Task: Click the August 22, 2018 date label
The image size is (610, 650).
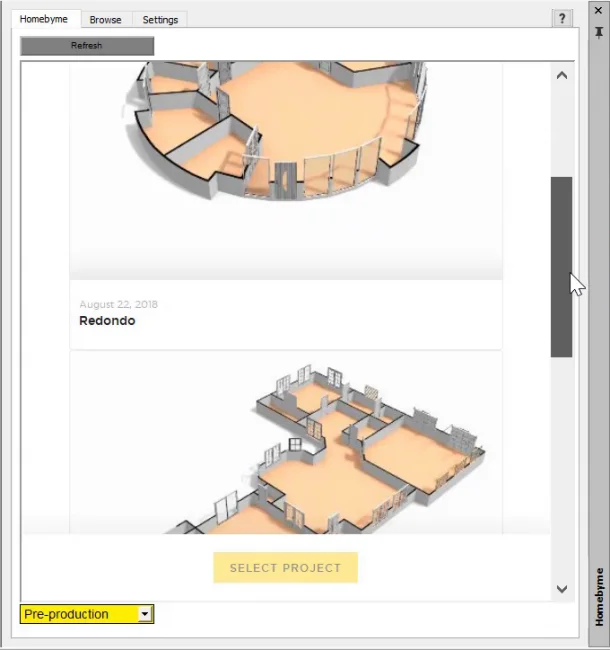Action: [118, 304]
